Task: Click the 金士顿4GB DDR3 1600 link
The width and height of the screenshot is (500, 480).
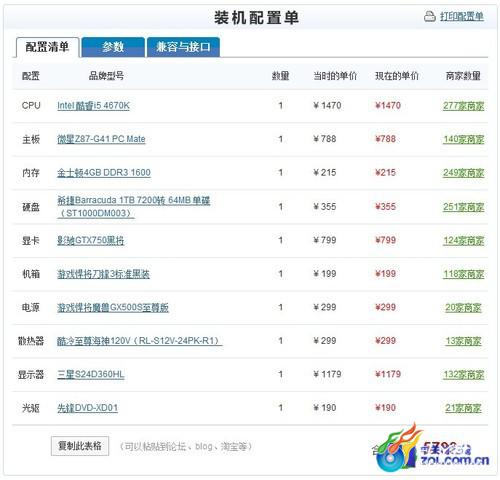Action: [104, 173]
